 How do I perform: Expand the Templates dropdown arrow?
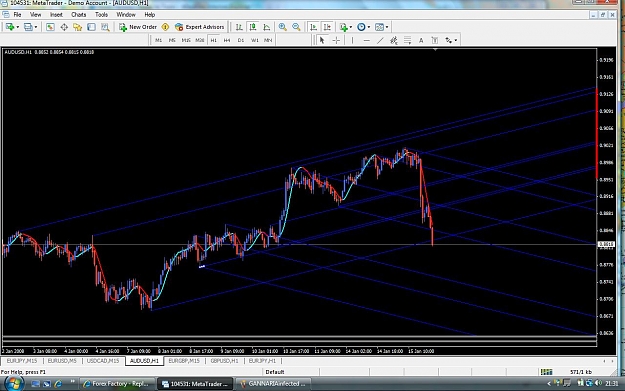coord(387,27)
